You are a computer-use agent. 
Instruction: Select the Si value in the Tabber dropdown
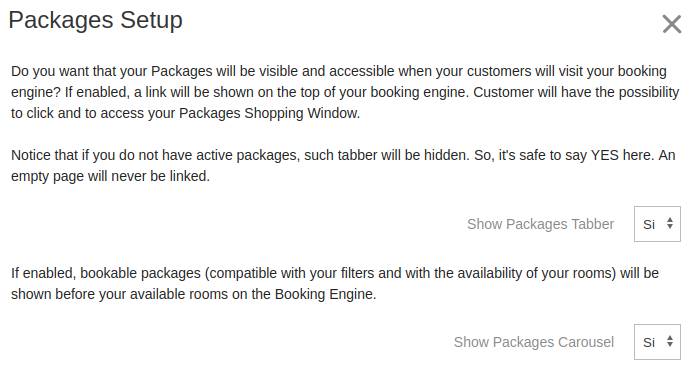tap(649, 224)
